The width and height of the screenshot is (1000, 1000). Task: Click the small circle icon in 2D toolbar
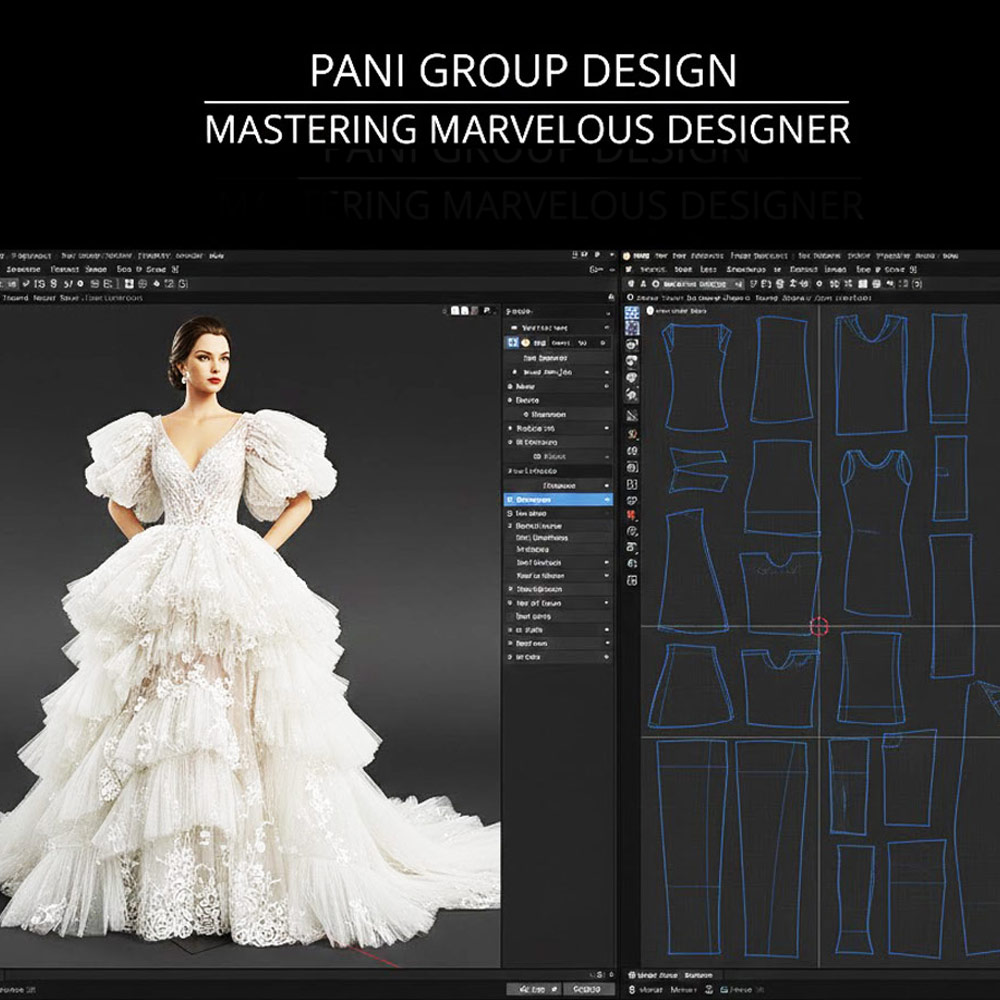819,284
